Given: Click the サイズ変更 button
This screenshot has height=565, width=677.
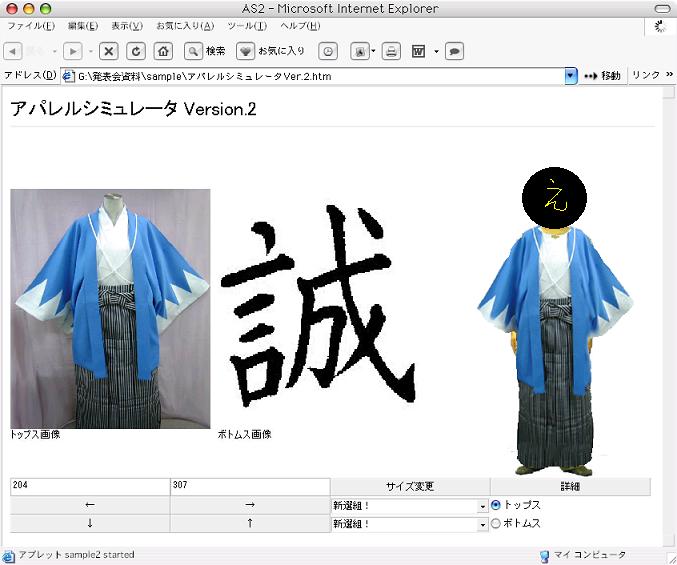Looking at the screenshot, I should coord(410,486).
